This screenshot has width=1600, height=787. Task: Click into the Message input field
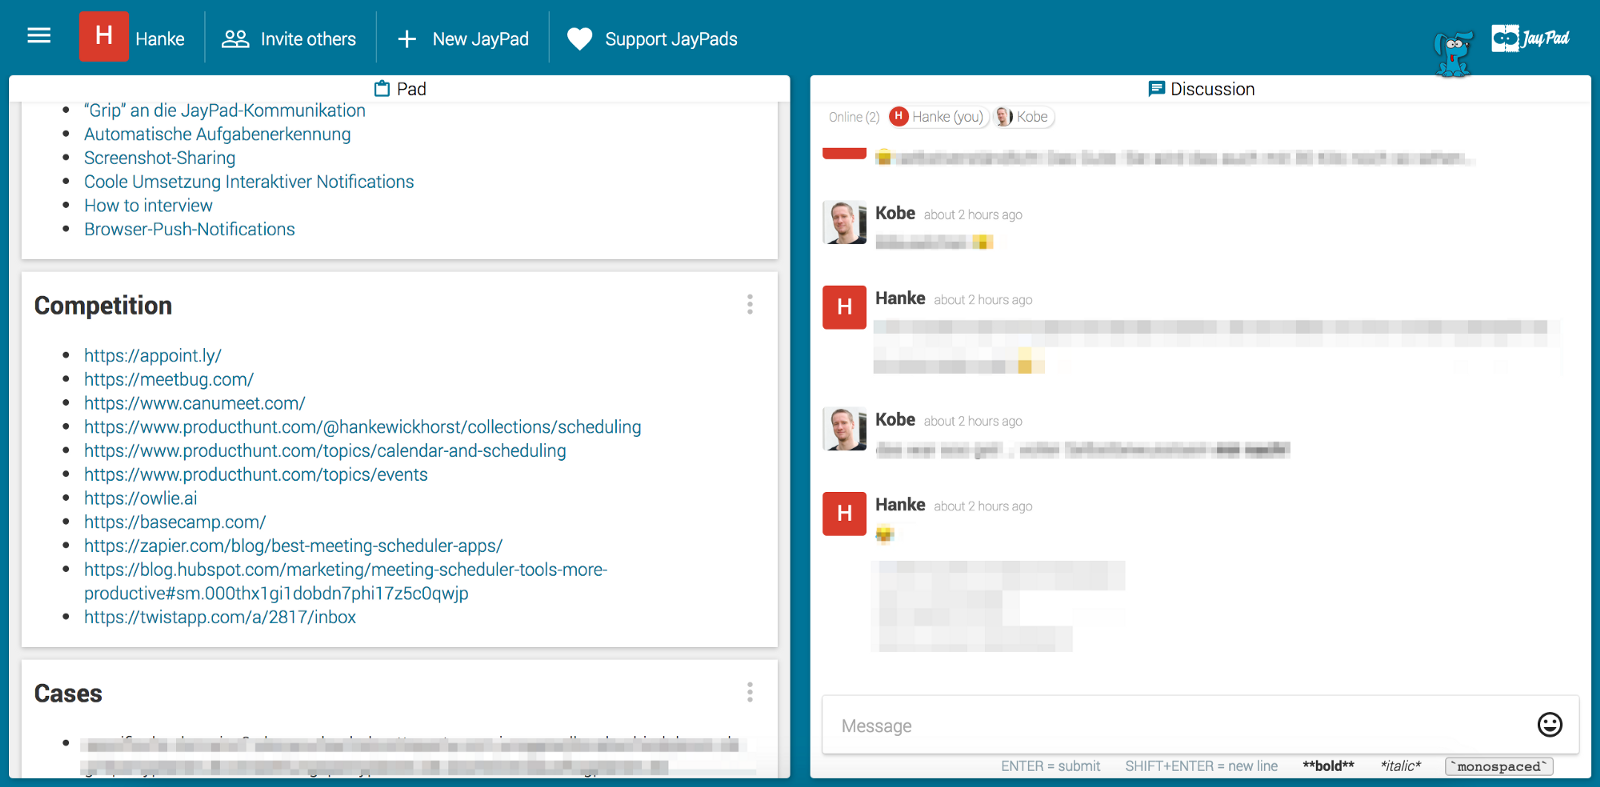[1180, 725]
